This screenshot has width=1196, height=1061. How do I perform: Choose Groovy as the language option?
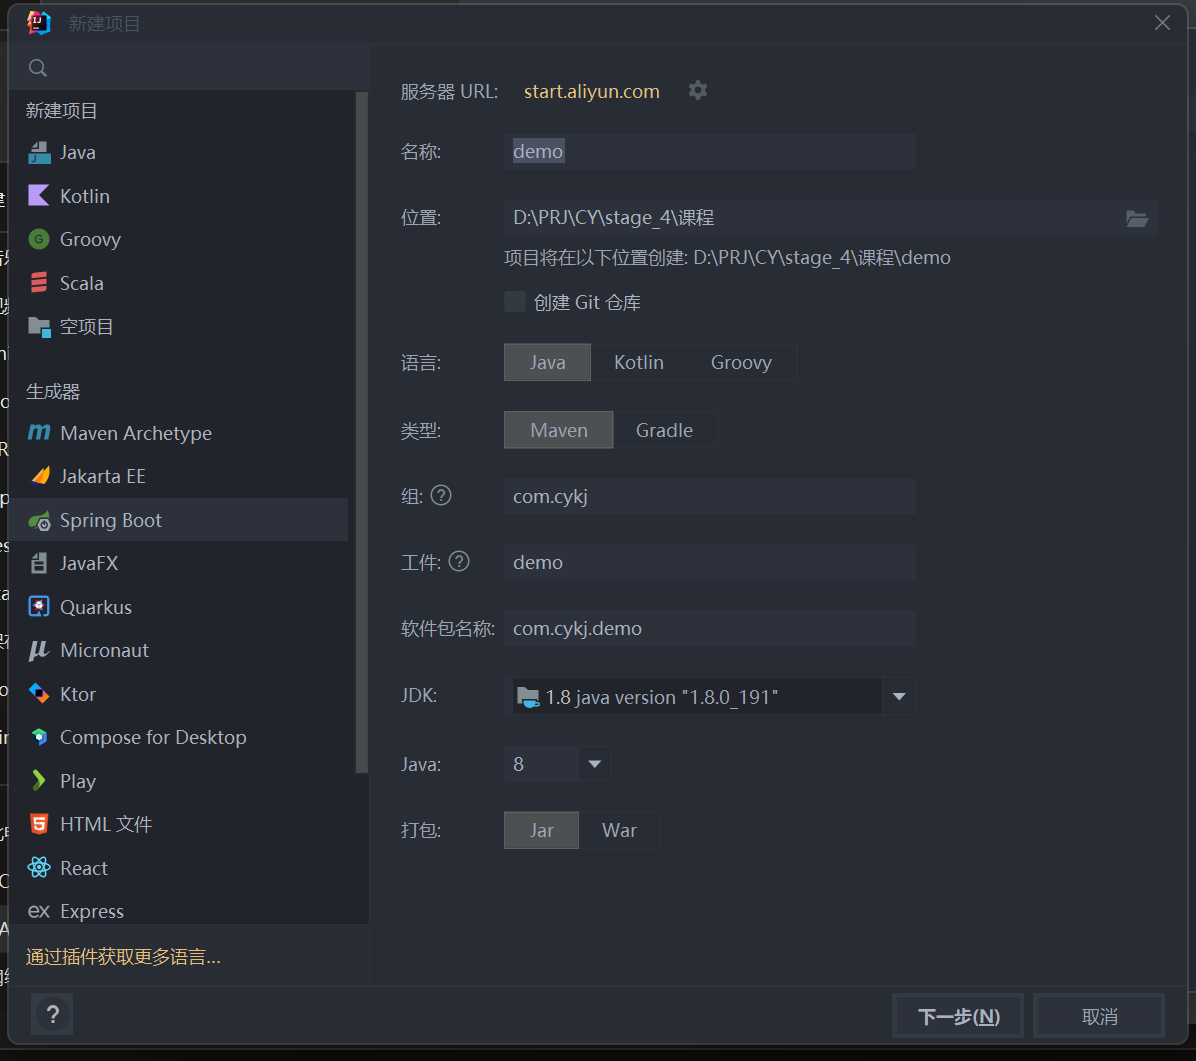pos(741,362)
